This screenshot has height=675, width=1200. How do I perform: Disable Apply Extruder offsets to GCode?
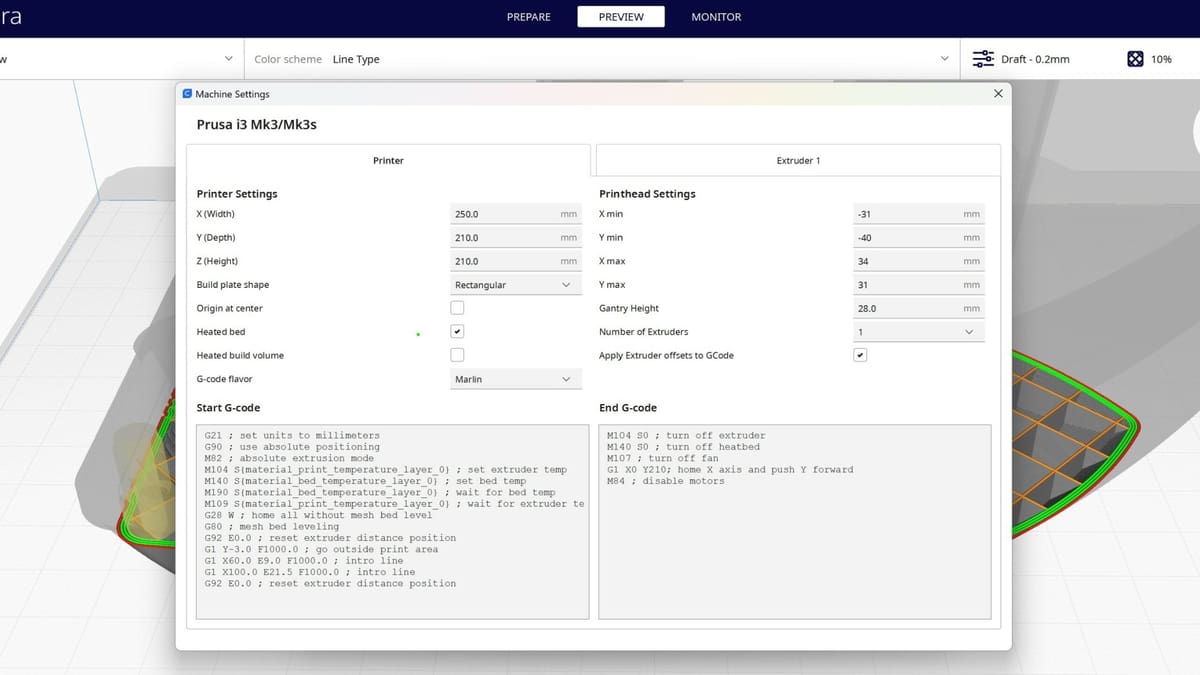coord(860,355)
